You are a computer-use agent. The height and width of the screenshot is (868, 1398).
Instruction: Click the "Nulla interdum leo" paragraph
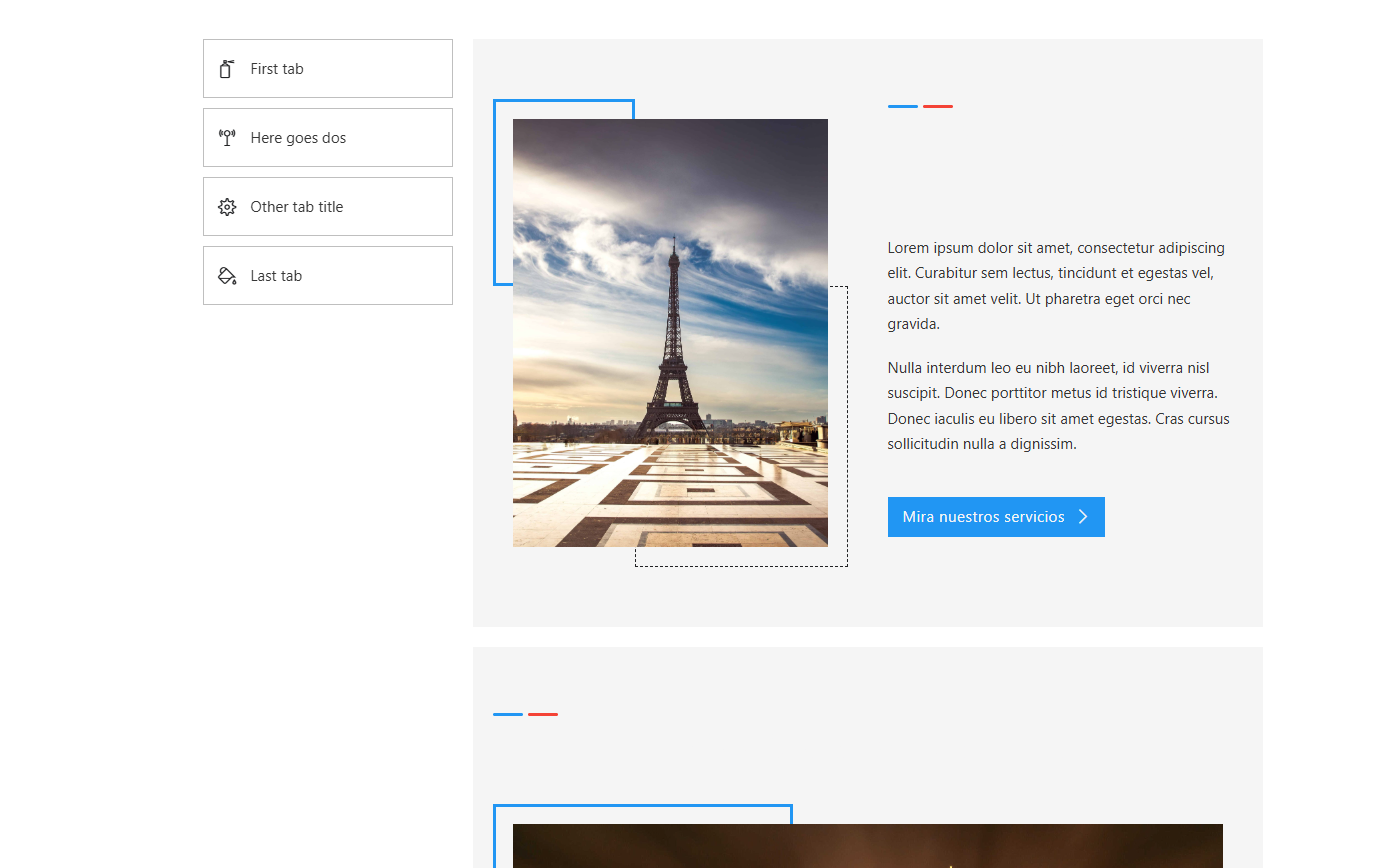1058,406
